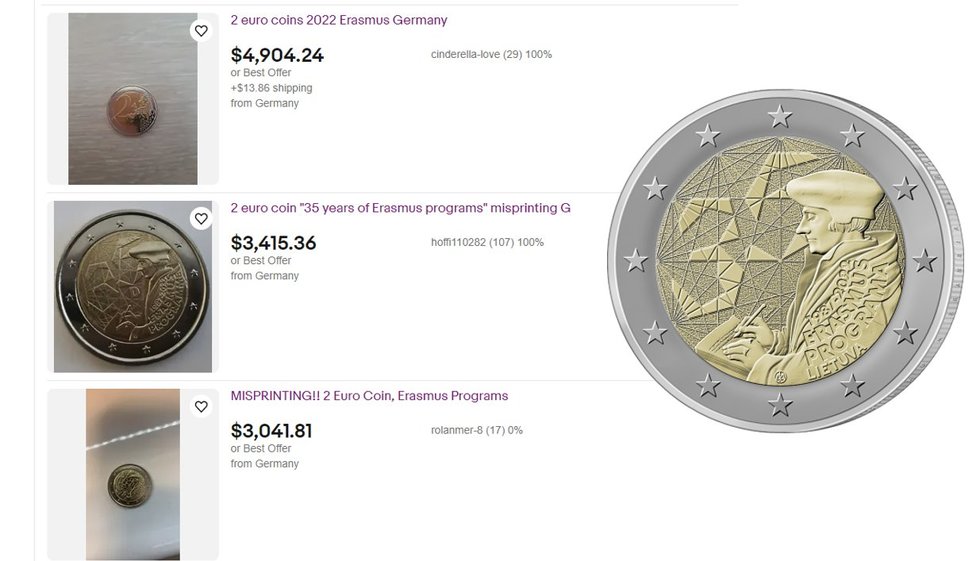Click "from Germany" under the $3,041.81 listing
The image size is (980, 561).
pos(264,464)
